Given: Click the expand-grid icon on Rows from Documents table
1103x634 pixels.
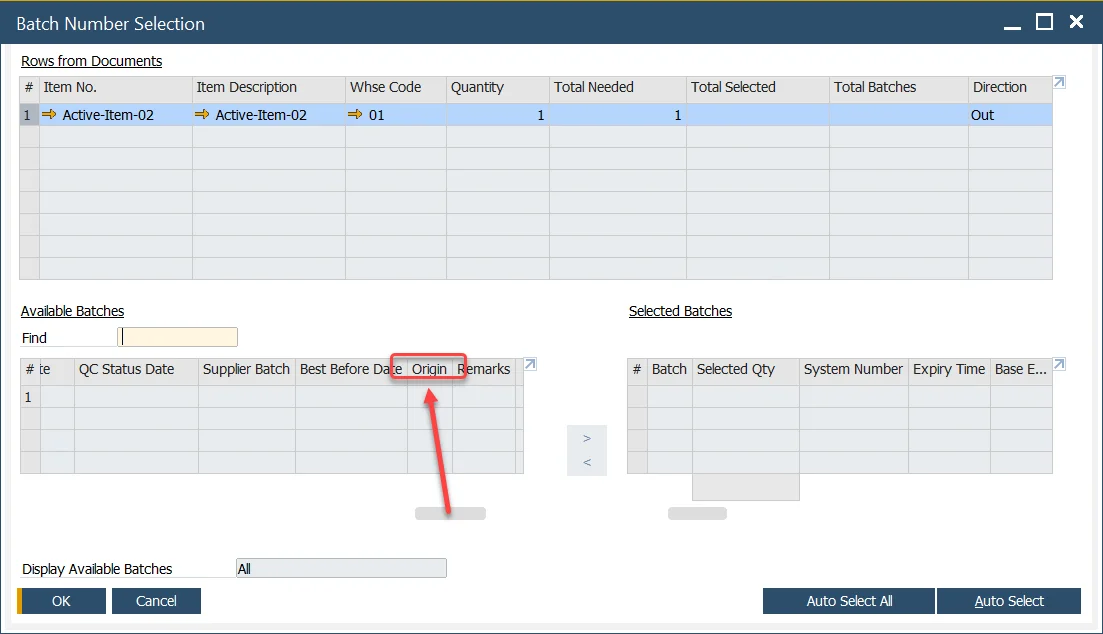Looking at the screenshot, I should 1060,82.
